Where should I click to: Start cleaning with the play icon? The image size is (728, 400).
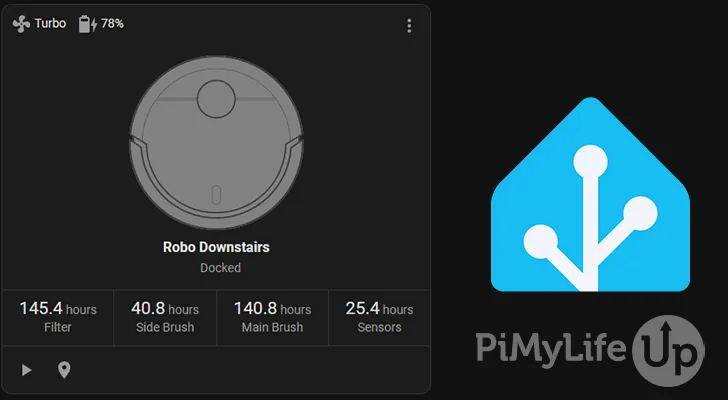(27, 370)
